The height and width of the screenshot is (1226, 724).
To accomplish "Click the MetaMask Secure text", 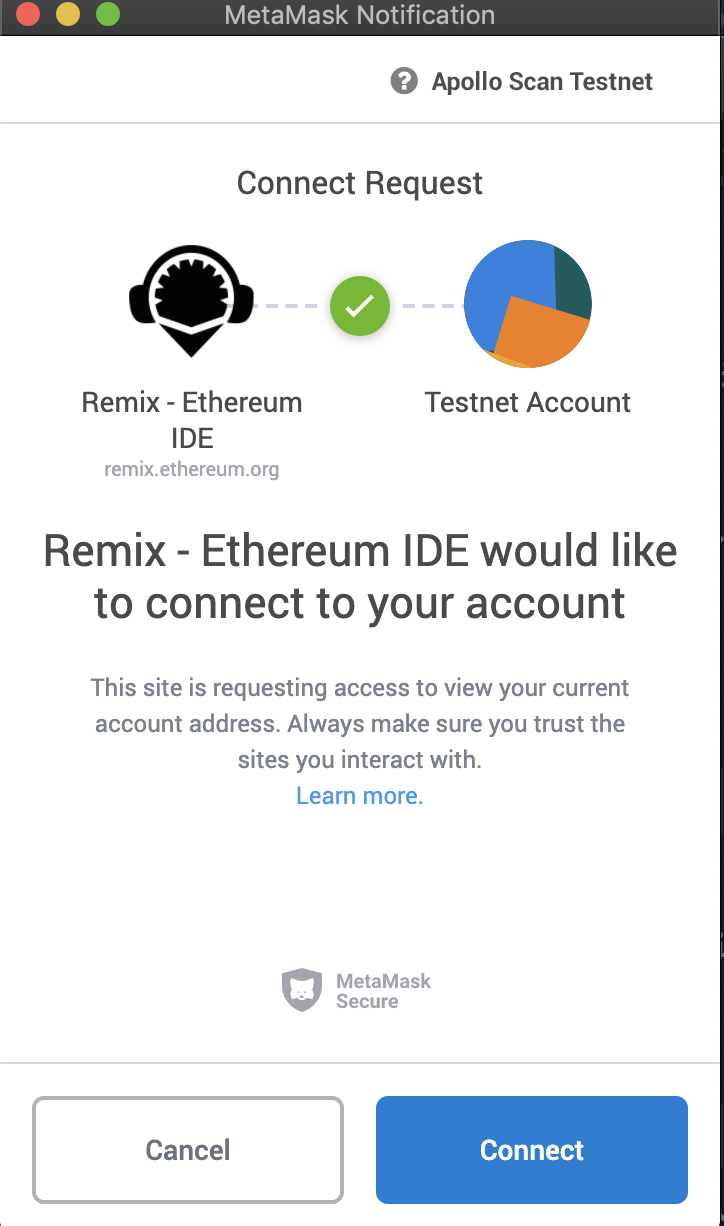I will [383, 990].
